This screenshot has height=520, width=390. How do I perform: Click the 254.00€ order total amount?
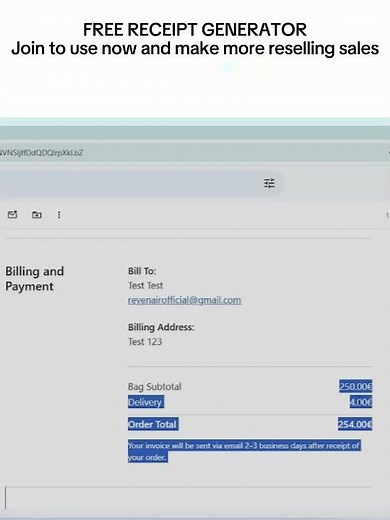pyautogui.click(x=355, y=424)
